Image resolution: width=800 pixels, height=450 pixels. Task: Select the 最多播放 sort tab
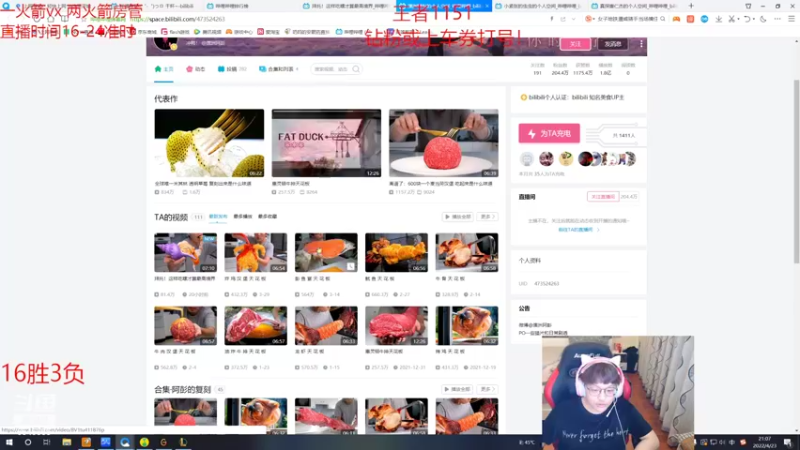point(243,217)
